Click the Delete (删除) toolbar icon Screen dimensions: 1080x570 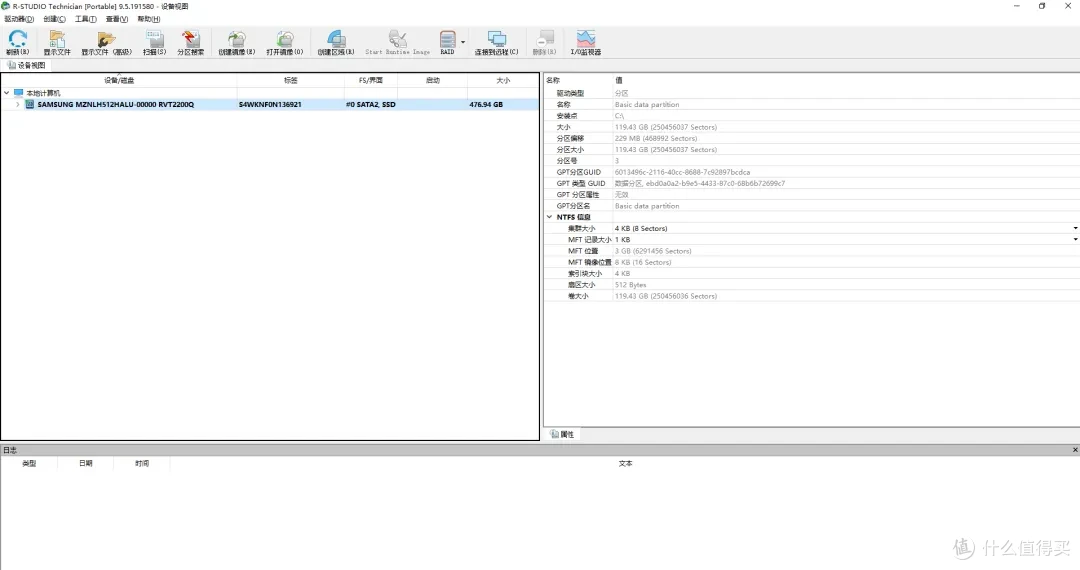(x=545, y=43)
